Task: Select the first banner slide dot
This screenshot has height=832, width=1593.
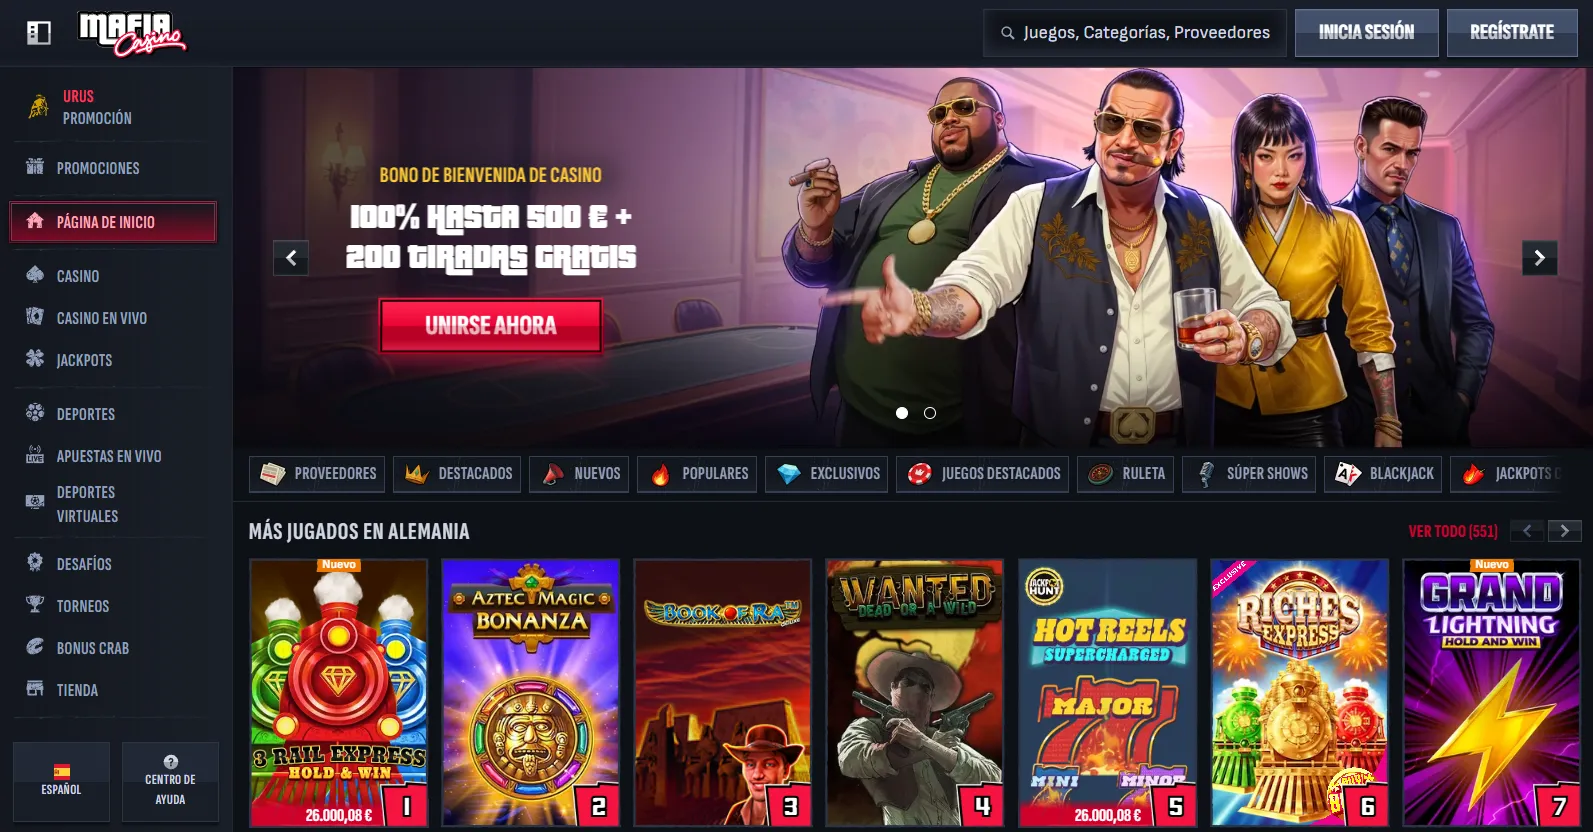Action: point(902,413)
